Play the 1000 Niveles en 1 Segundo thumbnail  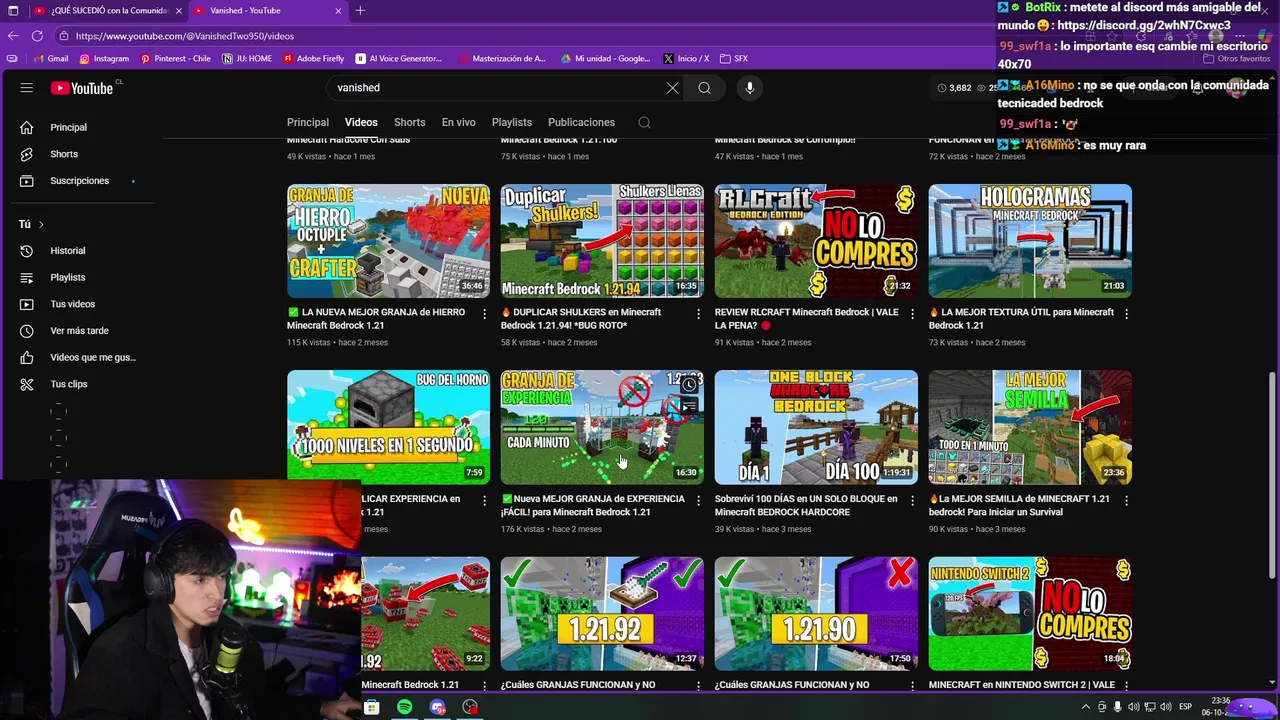(x=388, y=427)
